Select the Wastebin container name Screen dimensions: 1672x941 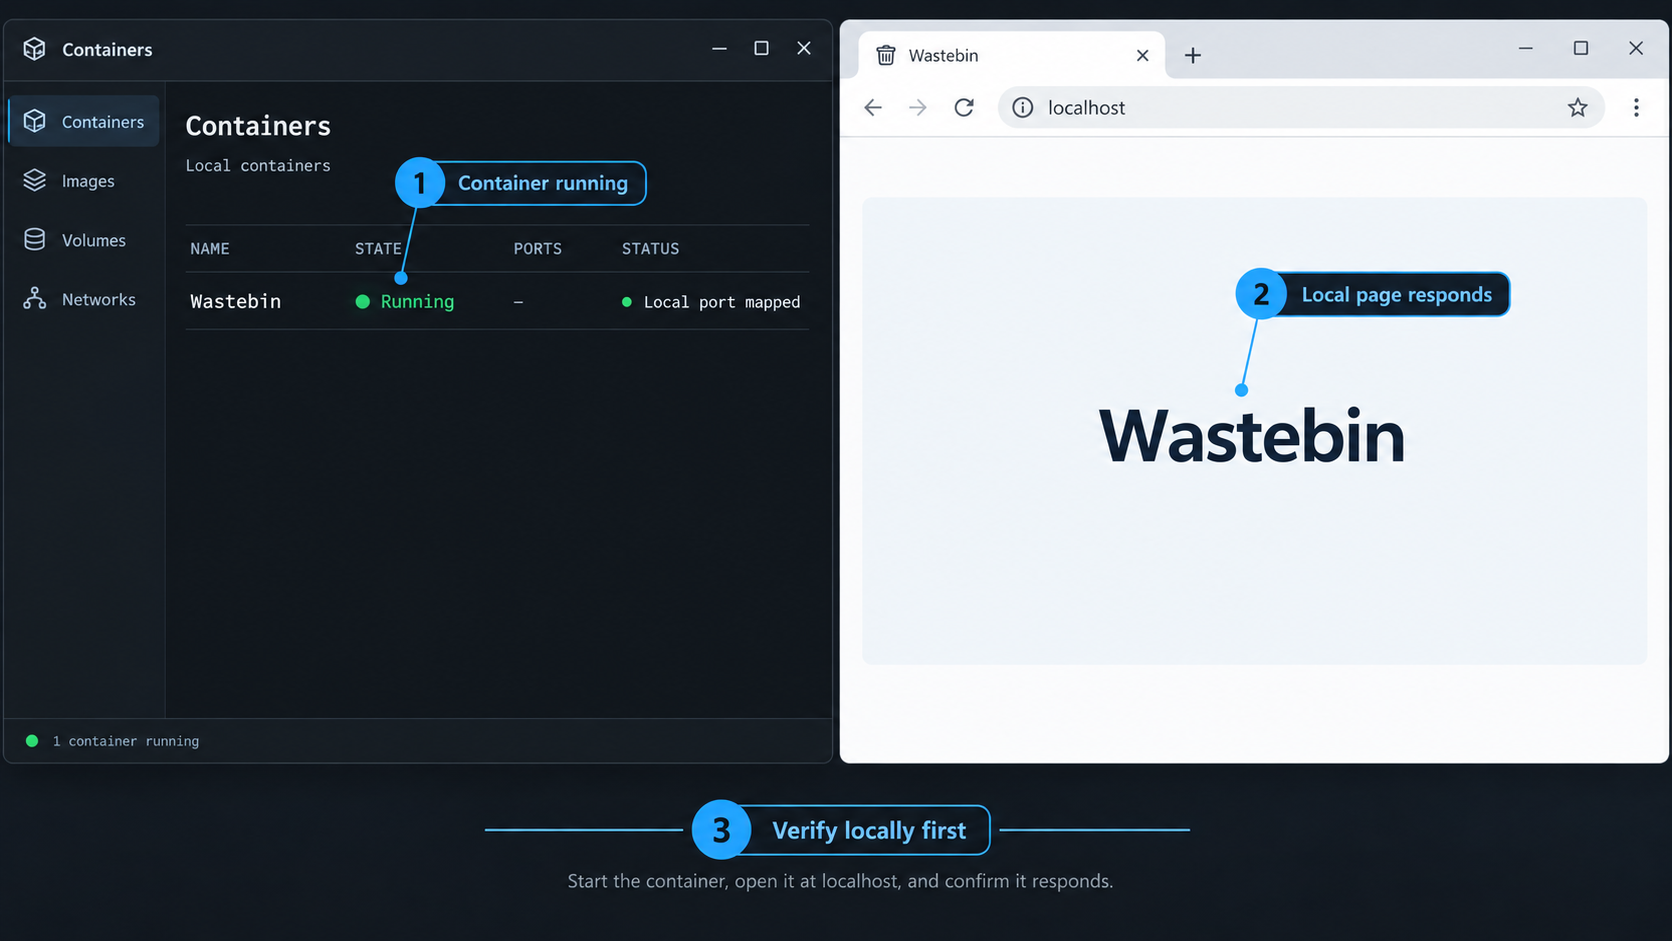[235, 301]
